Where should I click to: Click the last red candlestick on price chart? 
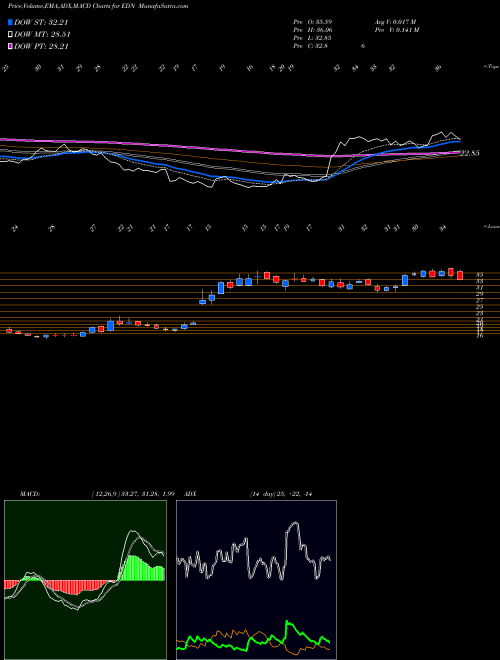460,276
